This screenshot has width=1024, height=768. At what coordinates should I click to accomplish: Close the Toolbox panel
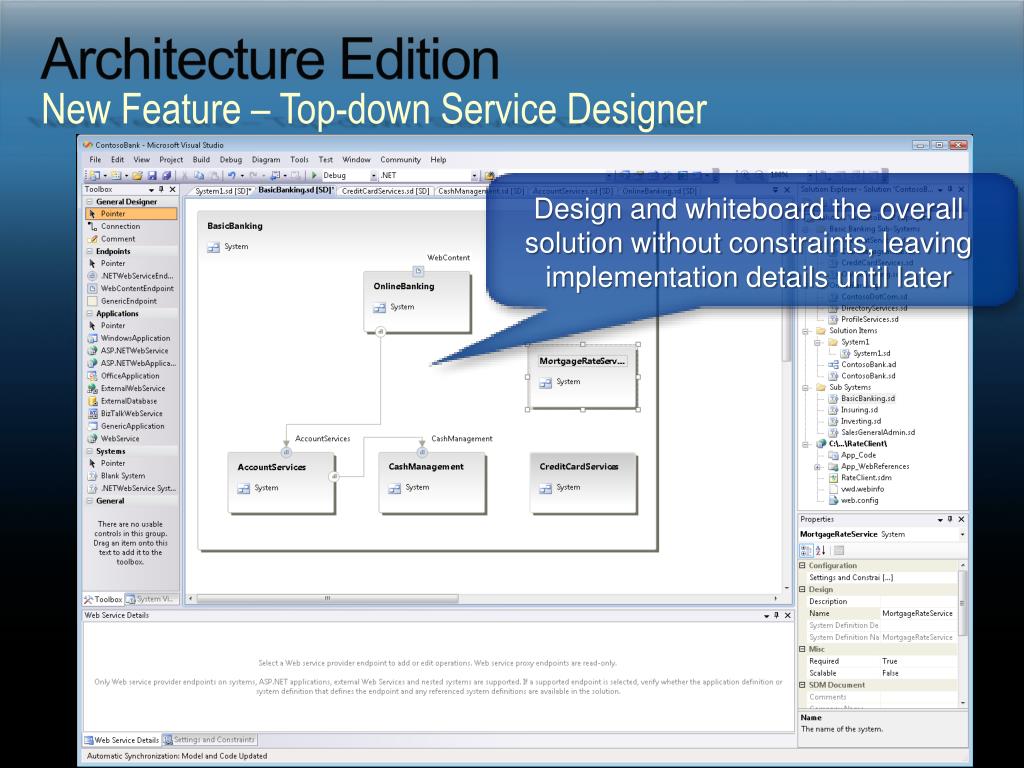tap(172, 189)
